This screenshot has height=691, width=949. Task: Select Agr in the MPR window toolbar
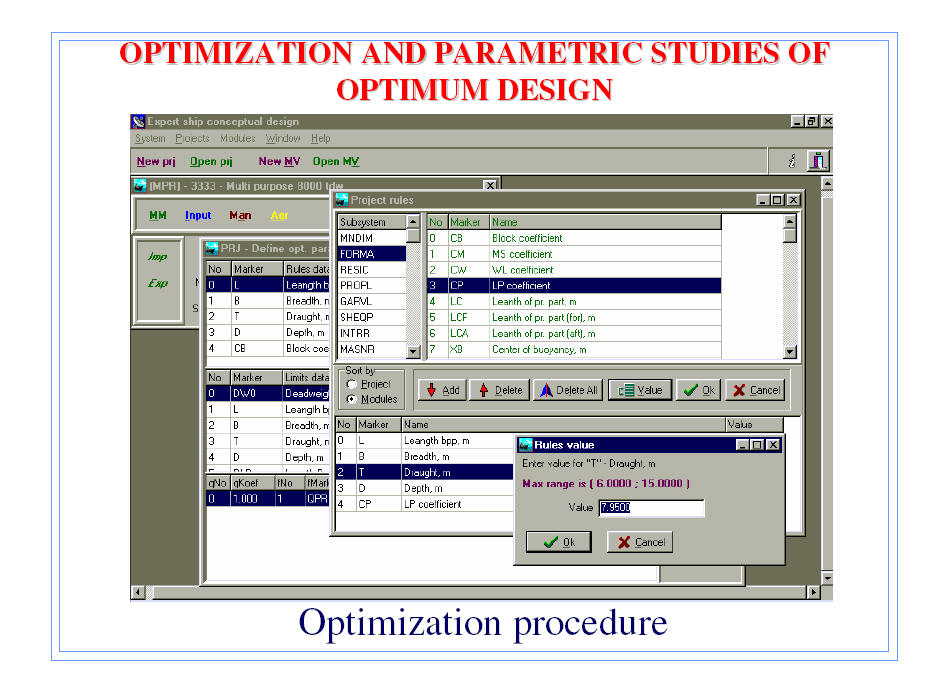[280, 215]
